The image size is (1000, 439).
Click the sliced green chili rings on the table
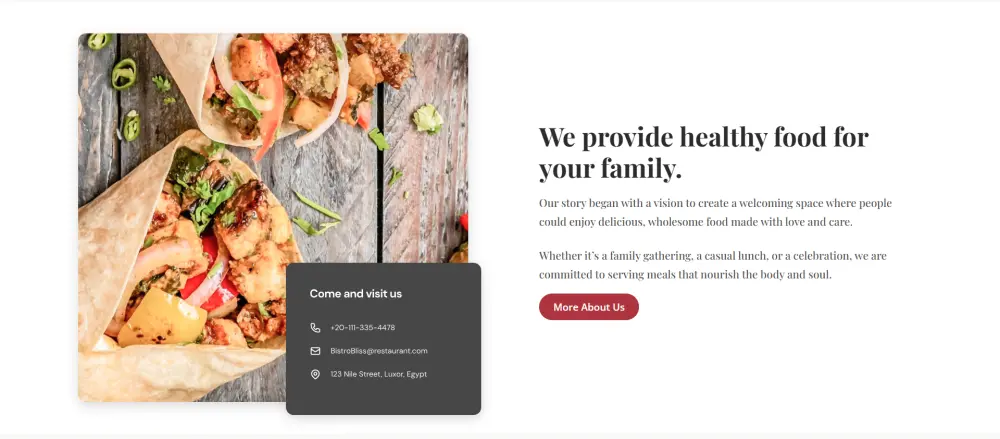tap(124, 73)
